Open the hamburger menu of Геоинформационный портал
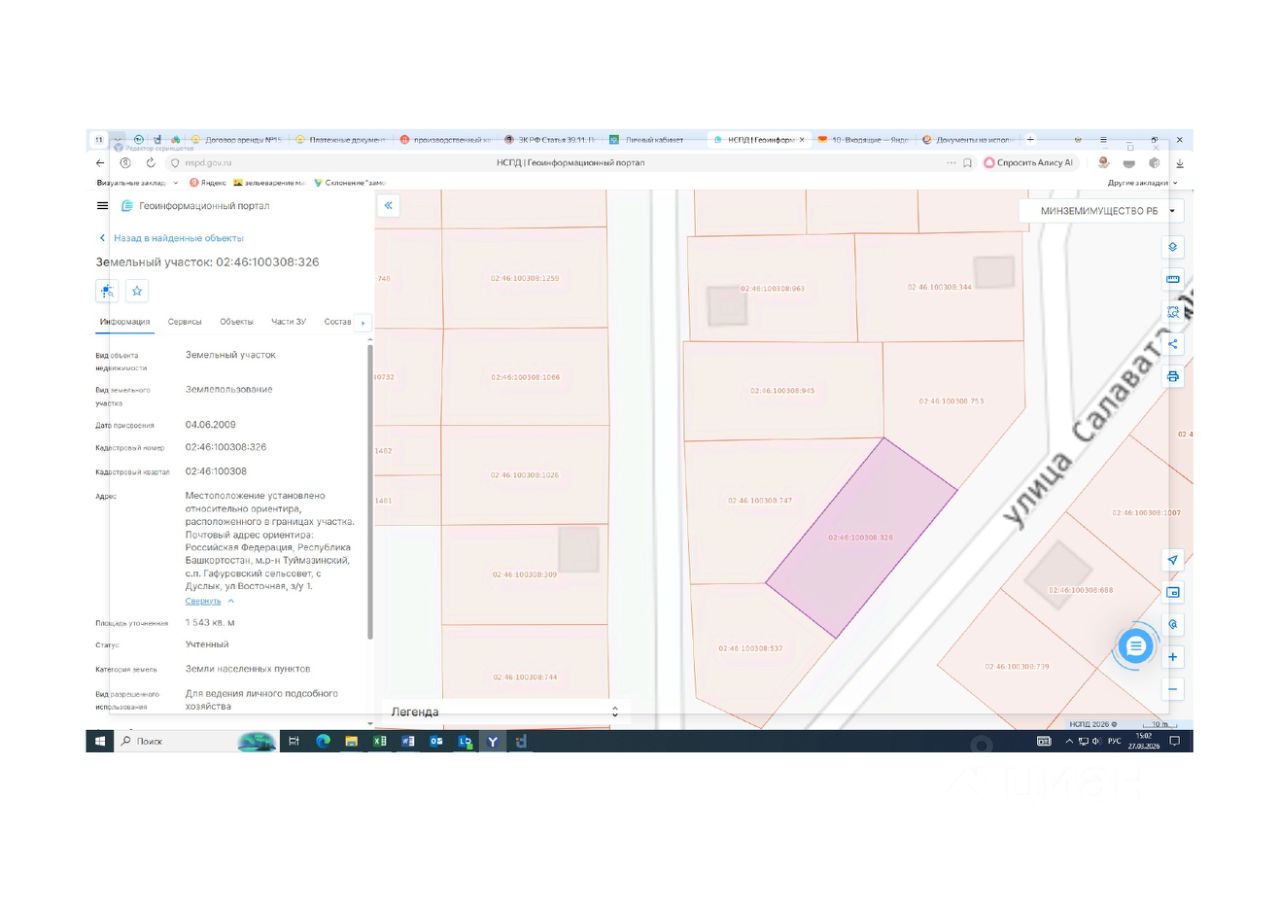Screen dimensions: 1280x905 [102, 205]
